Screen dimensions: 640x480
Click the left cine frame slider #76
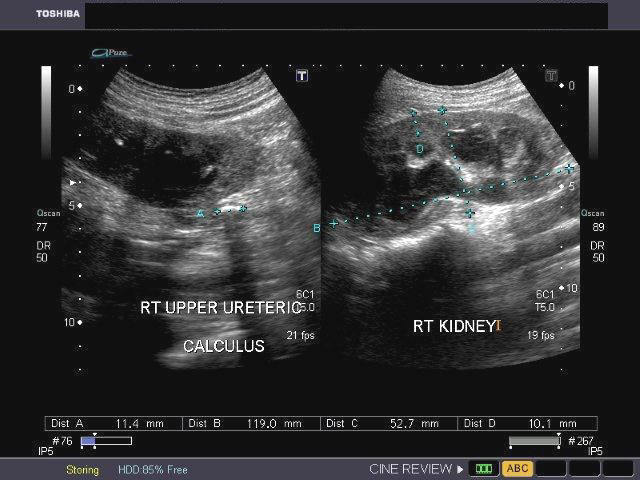coord(105,440)
